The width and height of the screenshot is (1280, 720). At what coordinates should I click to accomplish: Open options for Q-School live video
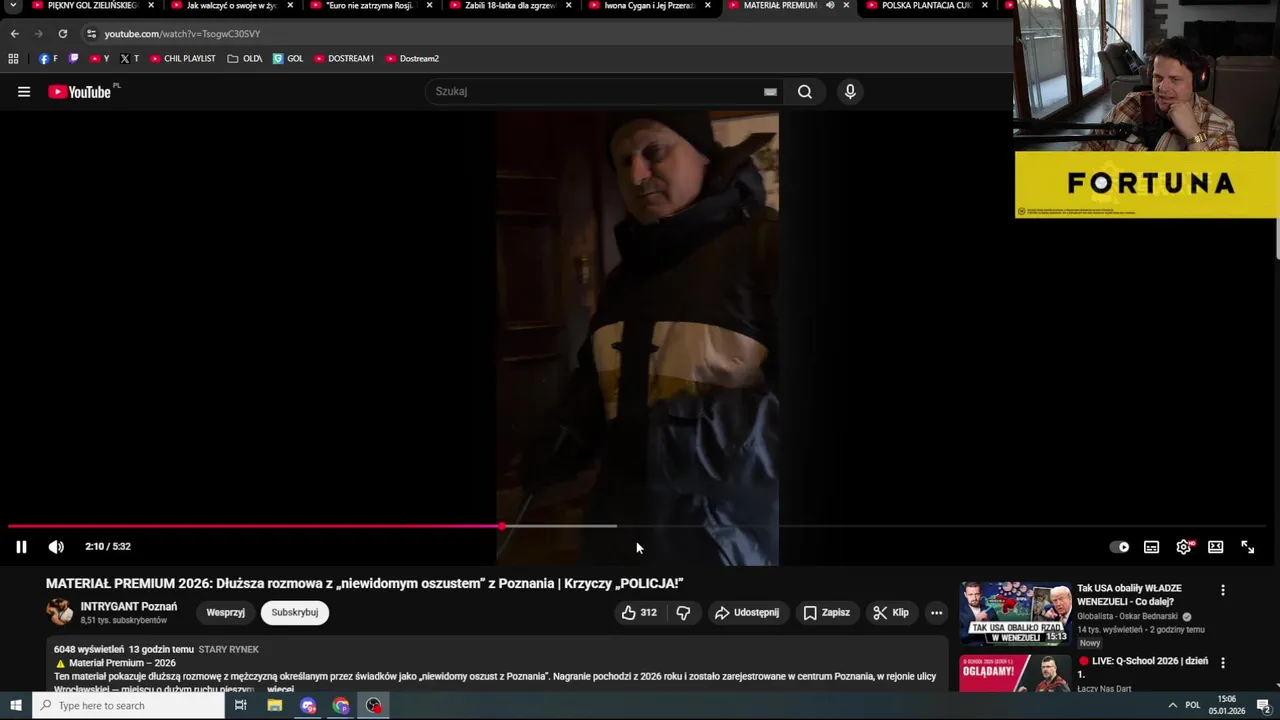click(1222, 663)
